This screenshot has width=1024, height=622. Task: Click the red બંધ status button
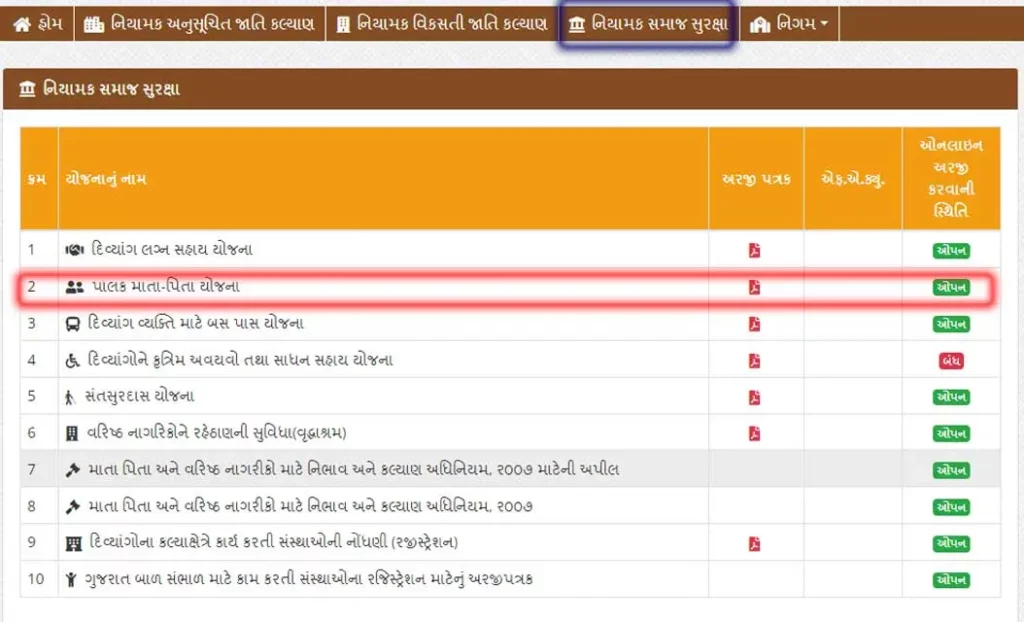[x=951, y=360]
